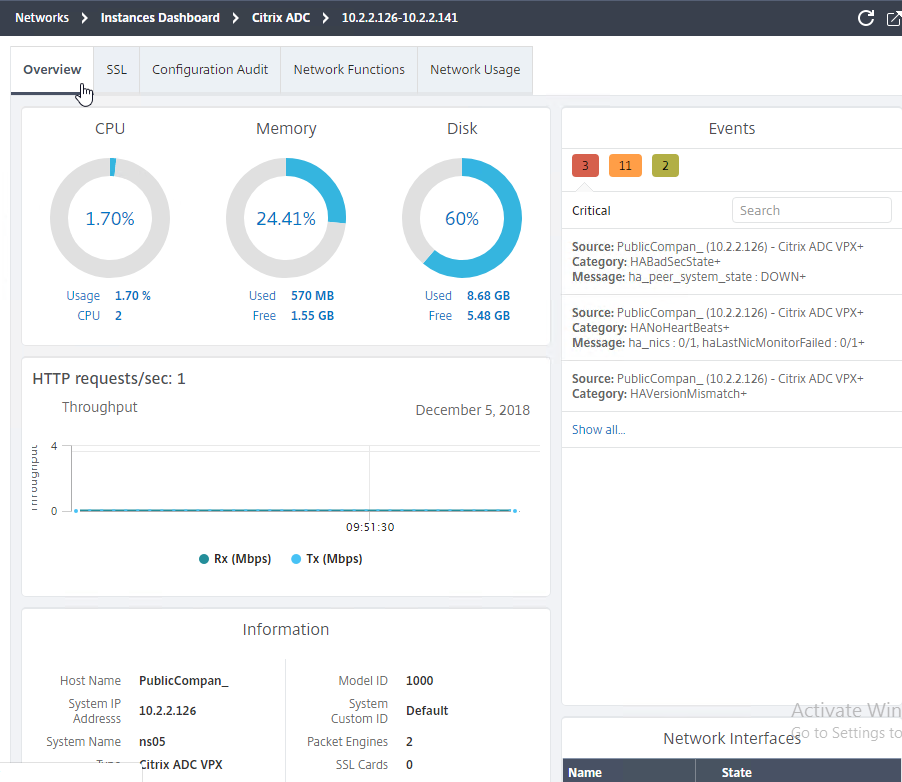Screen dimensions: 902x782
Task: Click the System IP 10.2.2.126 value
Action: point(167,711)
